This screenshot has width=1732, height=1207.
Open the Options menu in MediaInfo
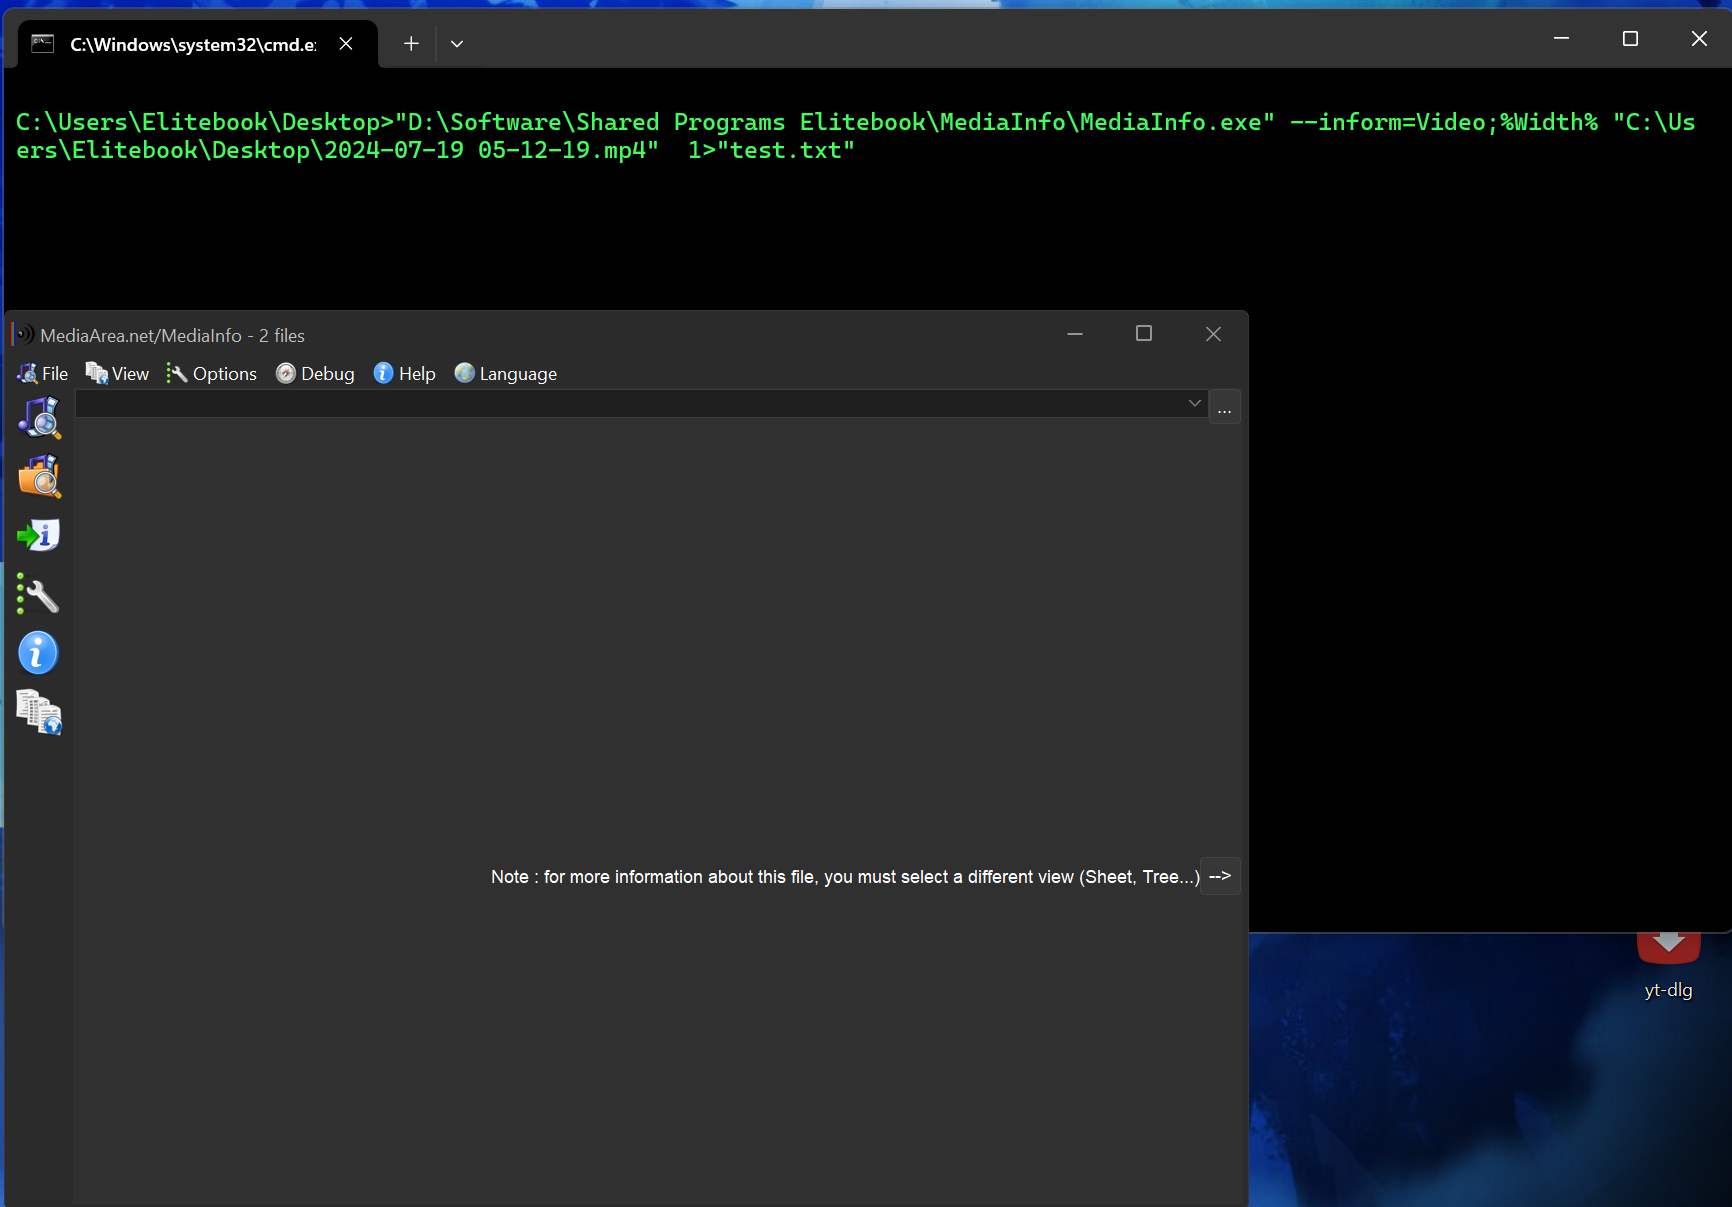pyautogui.click(x=211, y=374)
